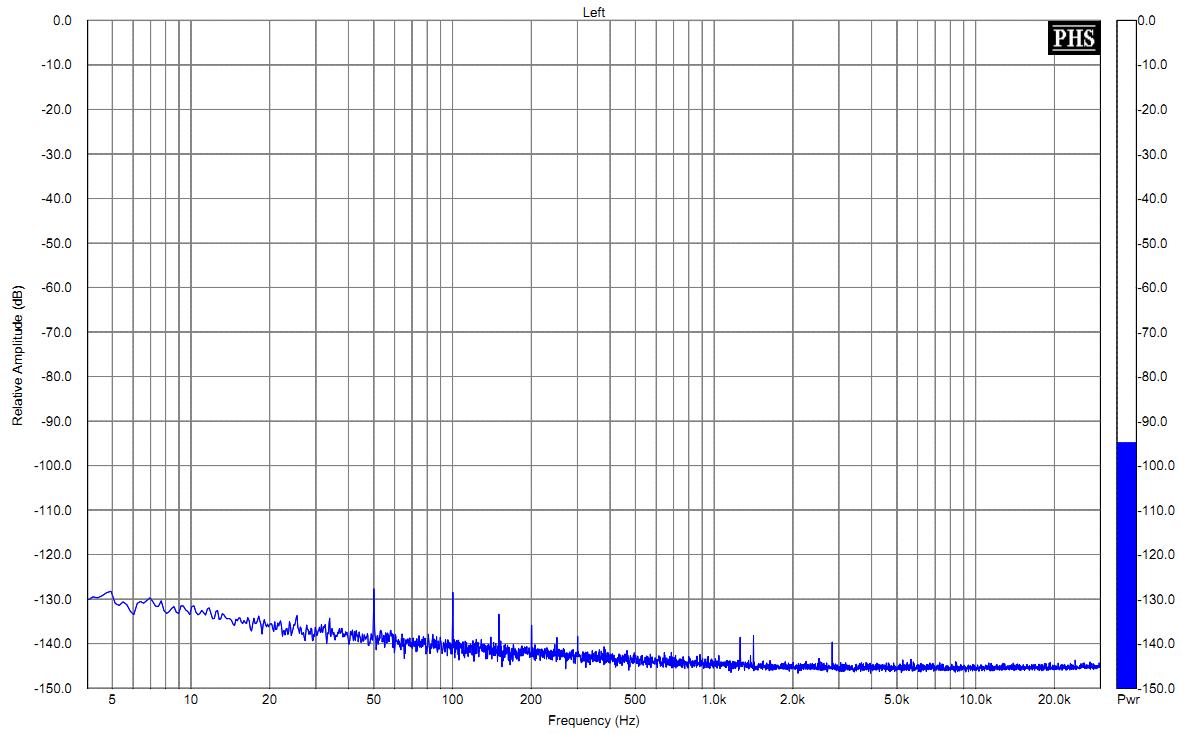Click '-140.0' on the amplitude axis
Viewport: 1182px width, 734px height.
coord(54,644)
